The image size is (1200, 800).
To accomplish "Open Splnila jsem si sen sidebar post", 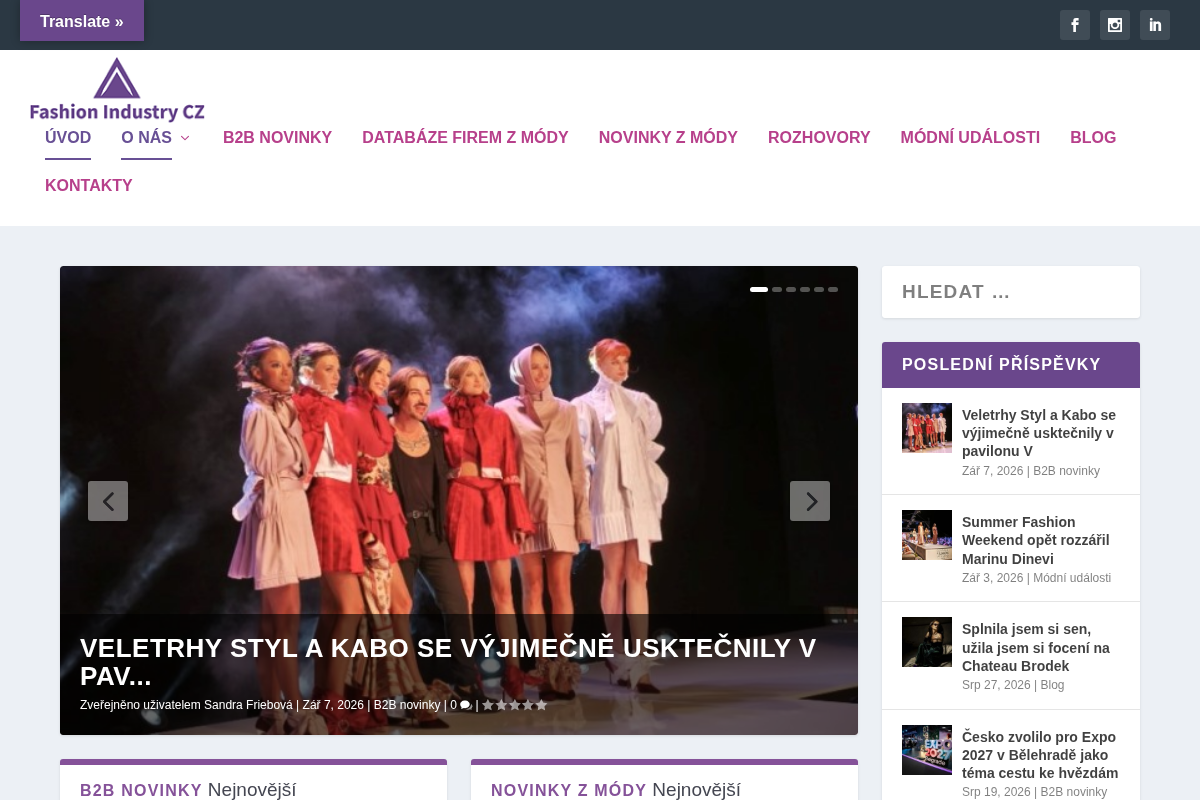I will click(1036, 647).
